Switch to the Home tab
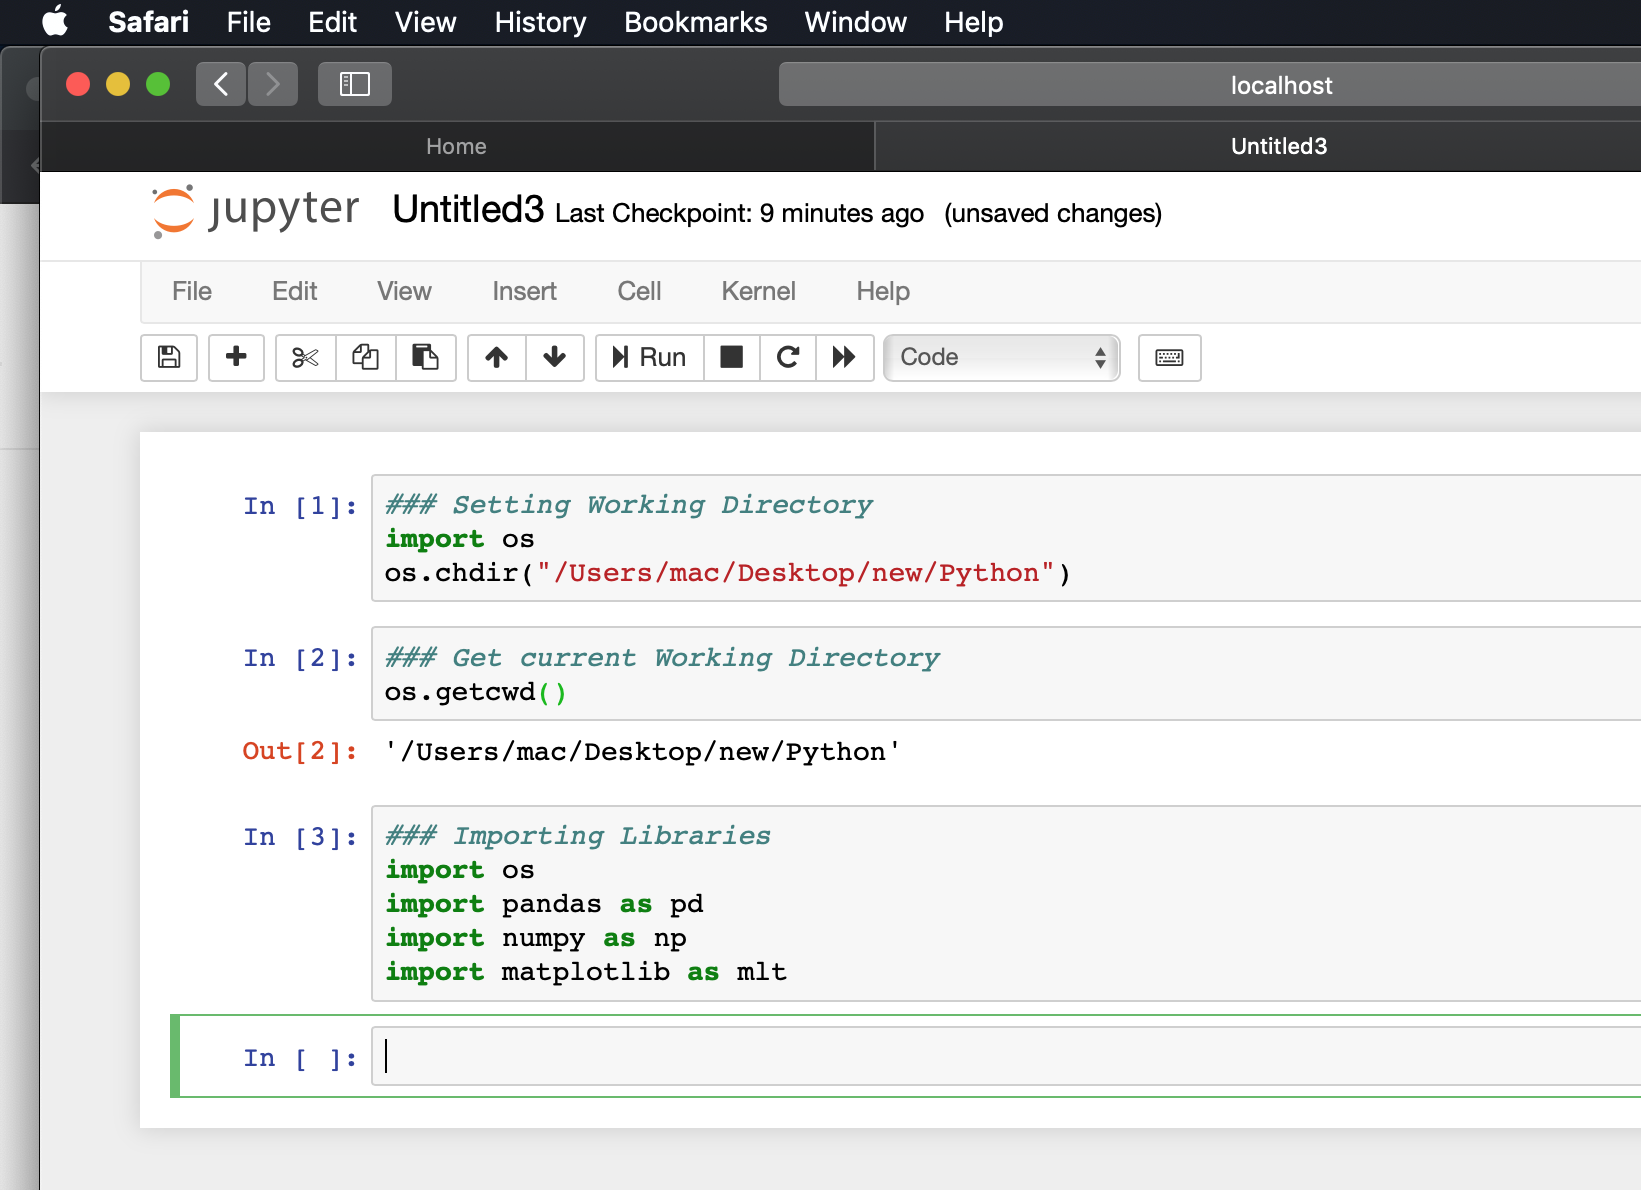Viewport: 1641px width, 1190px height. tap(456, 146)
